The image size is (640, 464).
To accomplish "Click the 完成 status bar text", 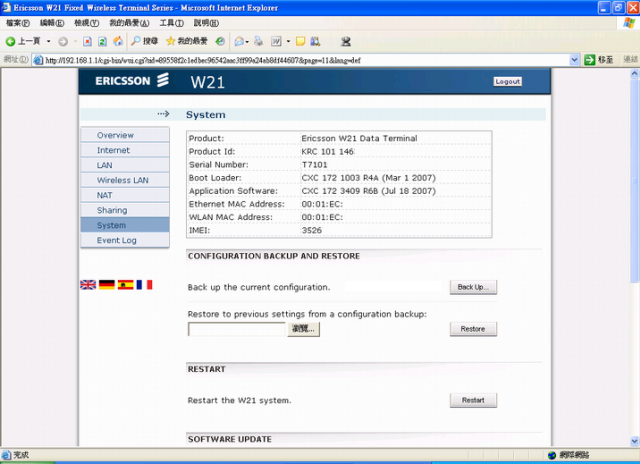I will click(21, 455).
